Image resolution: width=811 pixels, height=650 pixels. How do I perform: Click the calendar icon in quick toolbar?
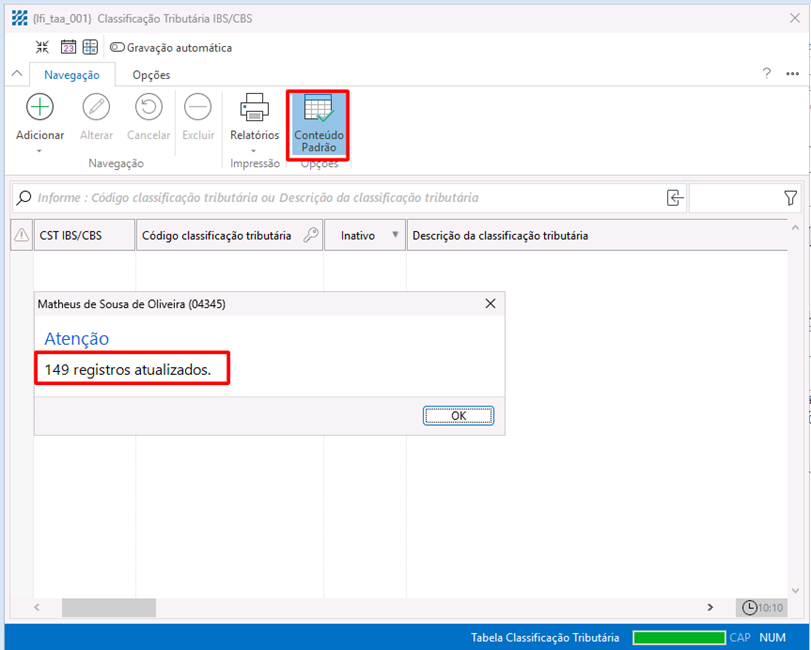click(68, 47)
